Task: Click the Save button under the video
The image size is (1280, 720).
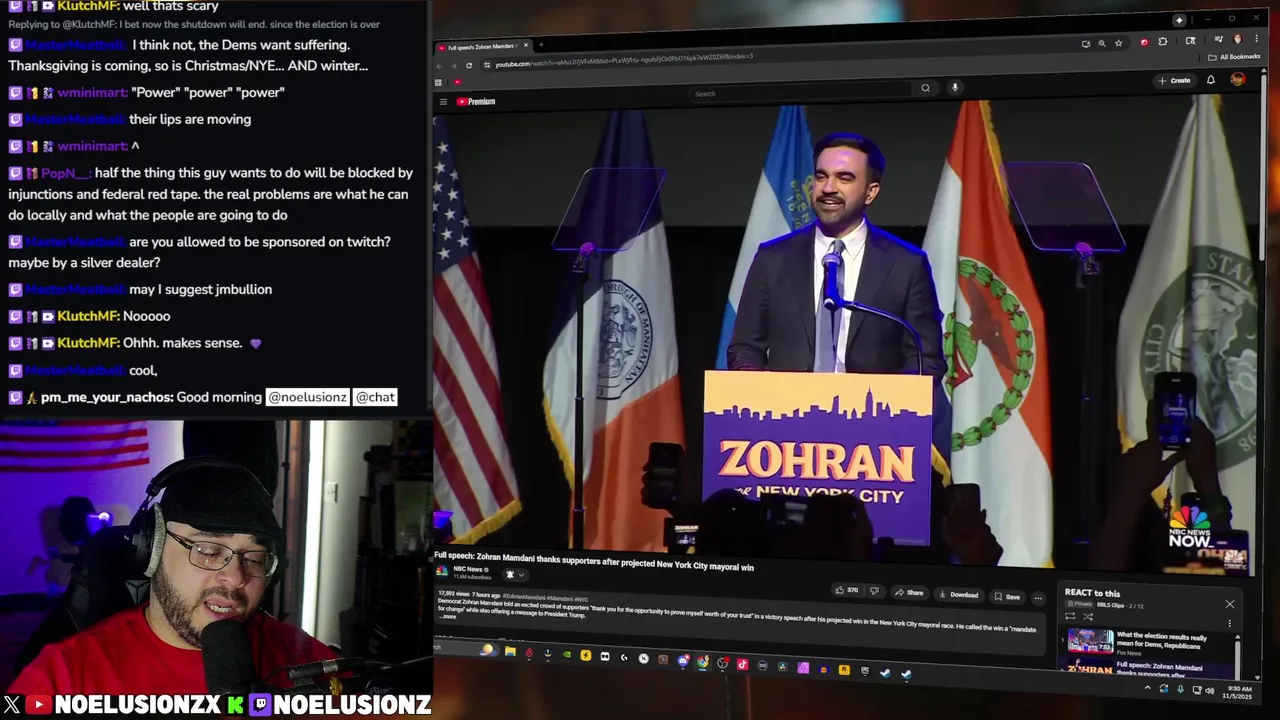Action: click(1007, 597)
